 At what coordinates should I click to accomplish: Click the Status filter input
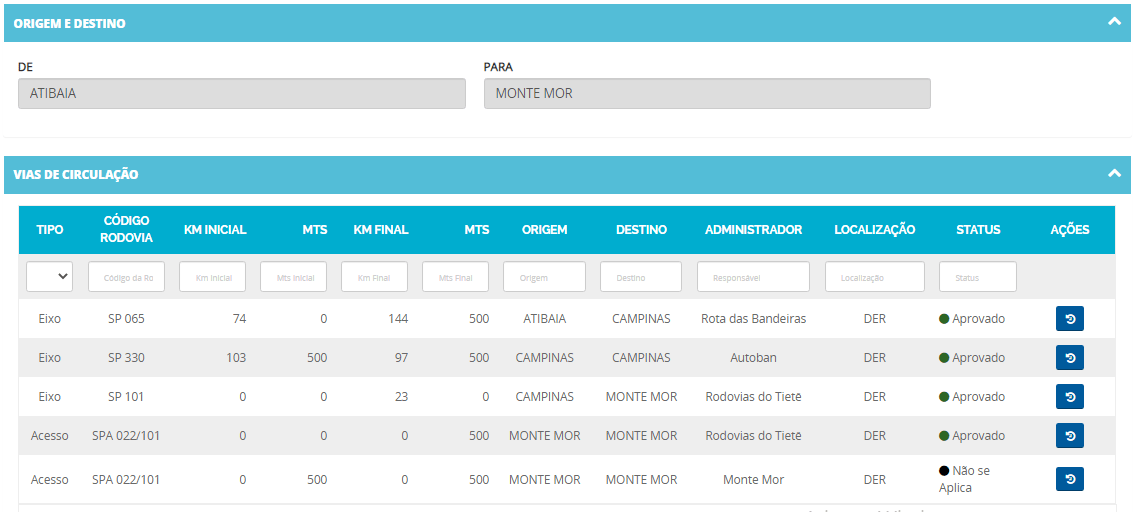pos(977,277)
